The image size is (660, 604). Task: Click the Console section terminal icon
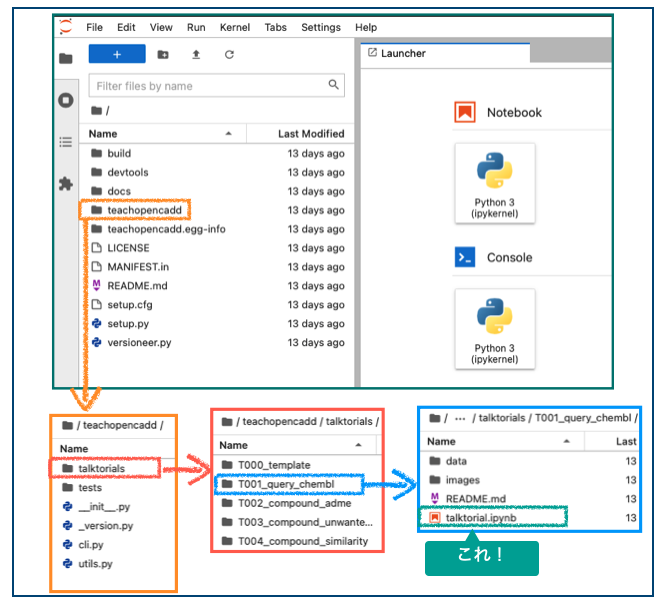point(465,257)
